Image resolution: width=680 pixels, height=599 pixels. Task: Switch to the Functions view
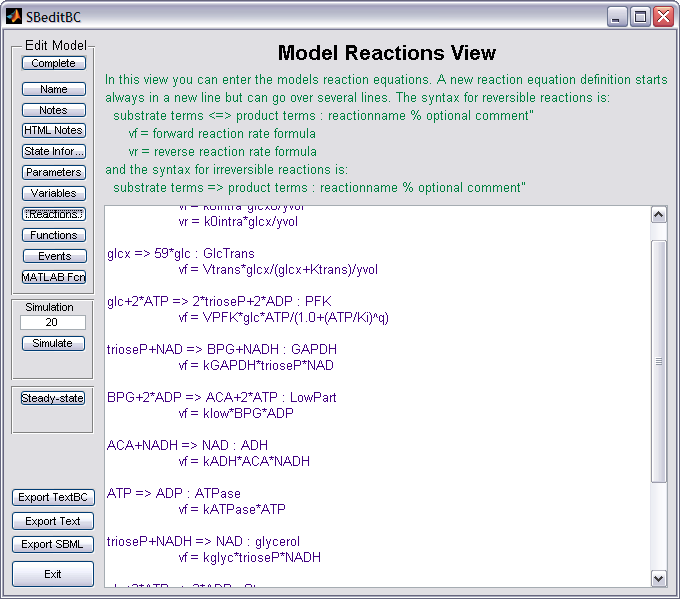(x=53, y=235)
